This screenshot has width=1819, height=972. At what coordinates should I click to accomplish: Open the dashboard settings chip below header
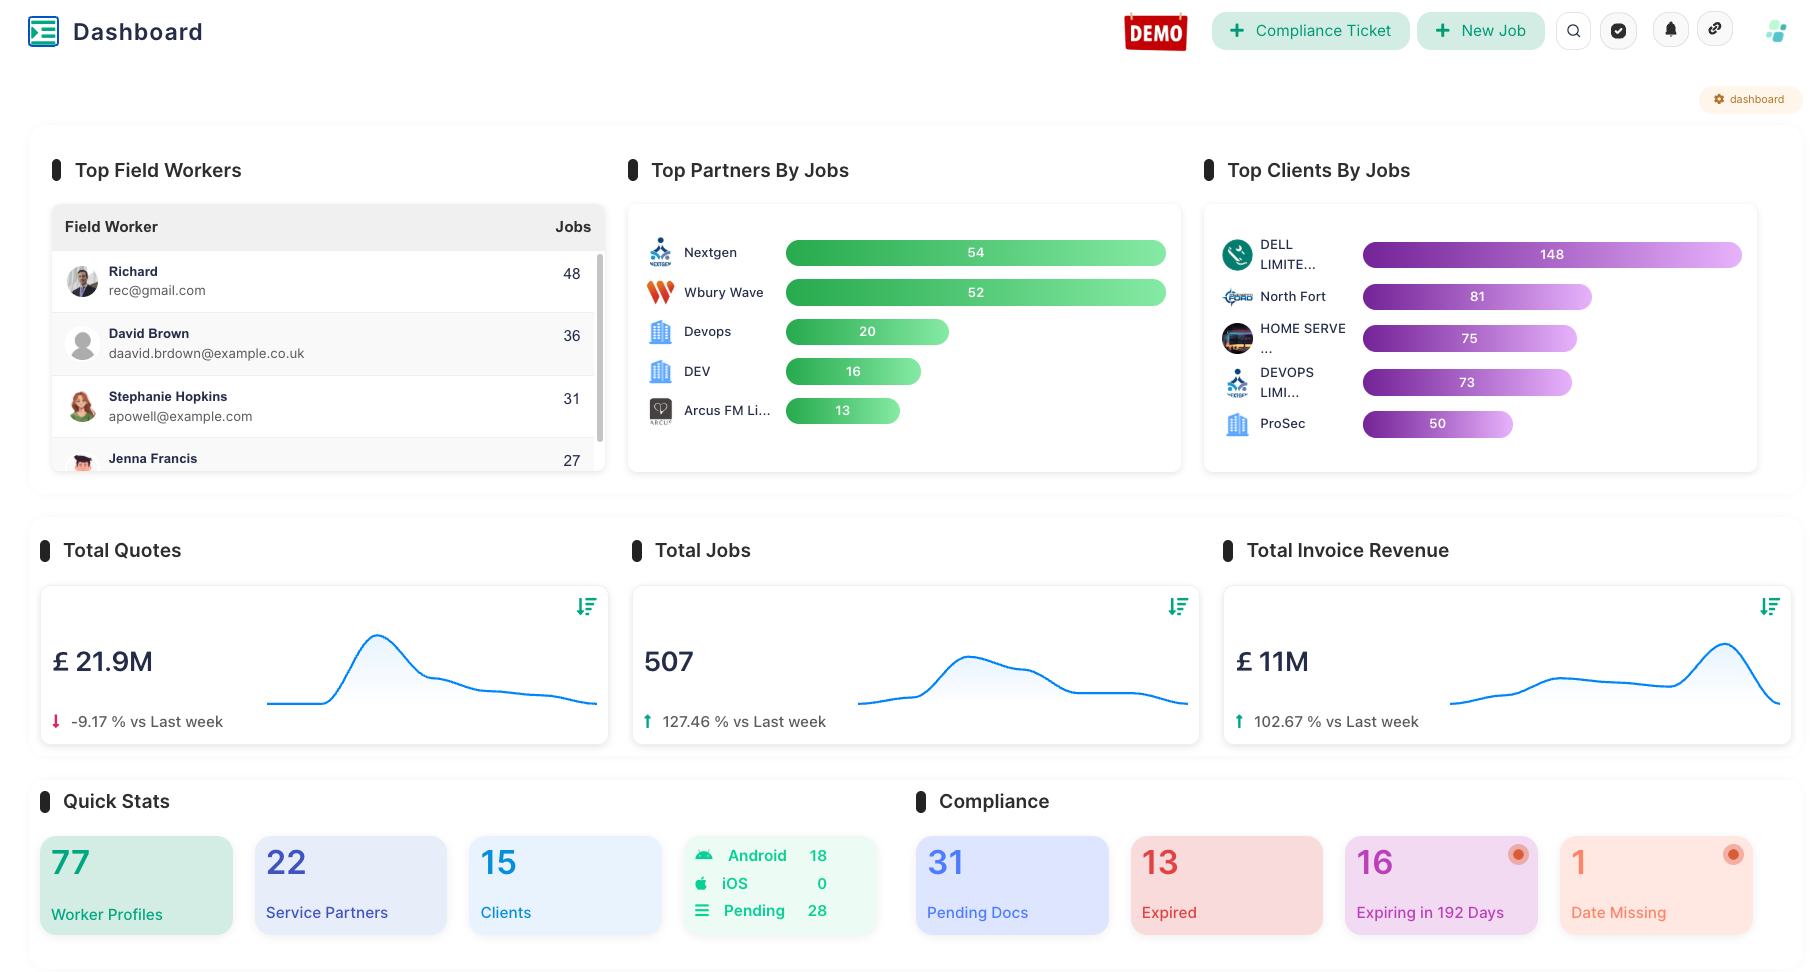point(1749,99)
